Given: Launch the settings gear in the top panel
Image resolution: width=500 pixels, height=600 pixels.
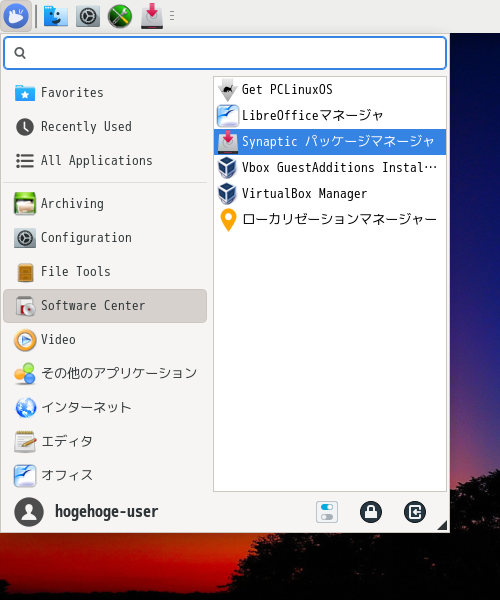Looking at the screenshot, I should 88,16.
